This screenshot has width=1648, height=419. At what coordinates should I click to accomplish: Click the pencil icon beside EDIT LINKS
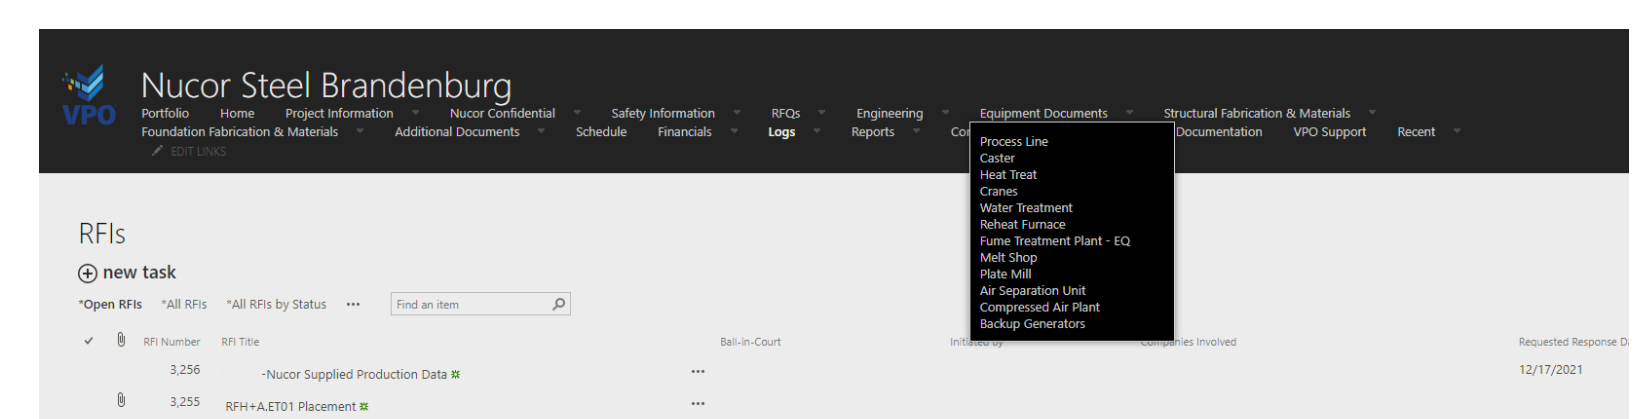(157, 151)
